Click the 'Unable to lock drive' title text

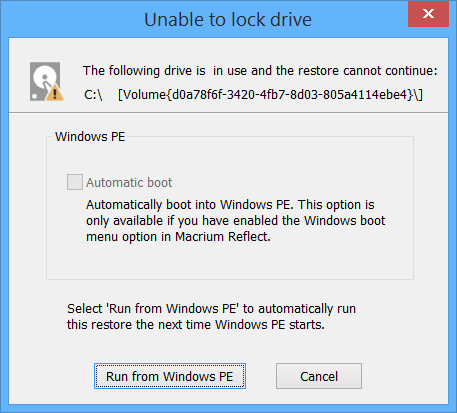[x=228, y=19]
